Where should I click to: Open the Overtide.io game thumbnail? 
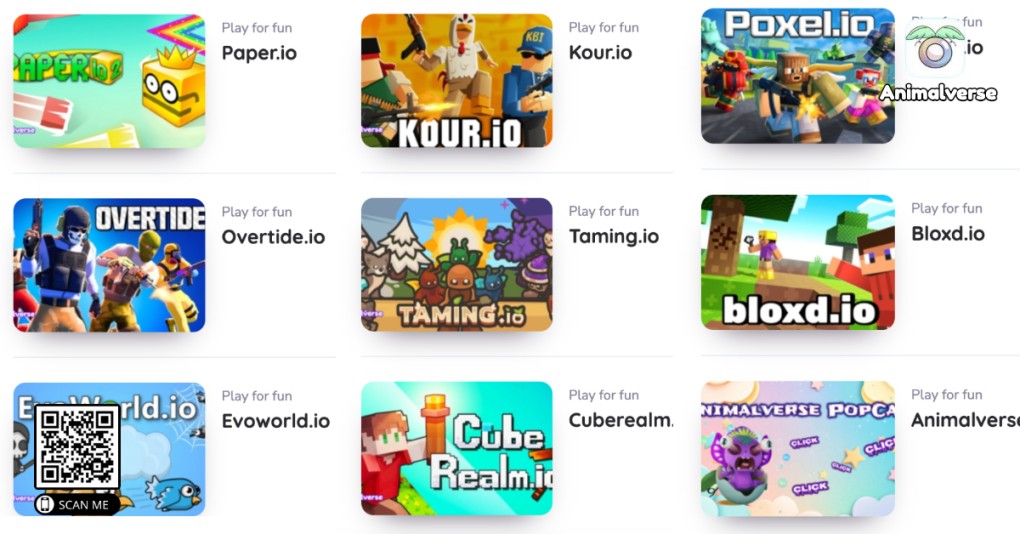109,265
